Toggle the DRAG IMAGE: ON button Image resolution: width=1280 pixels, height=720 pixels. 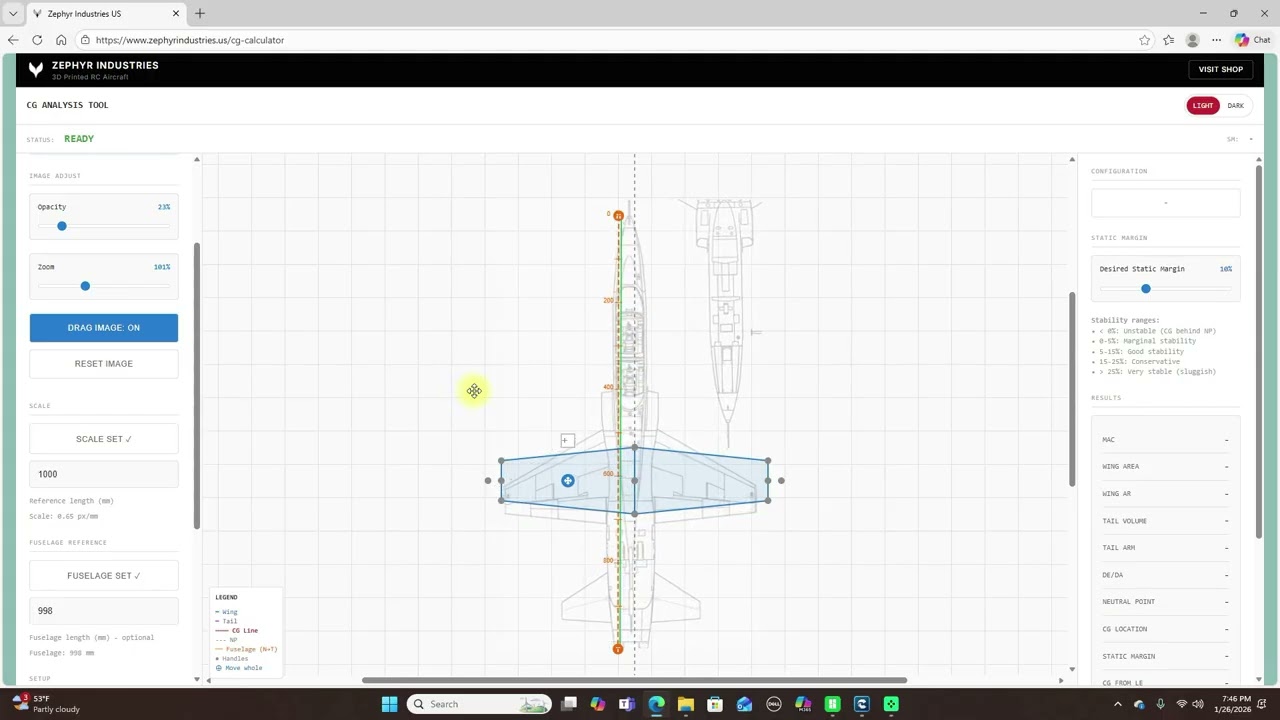[x=104, y=328]
